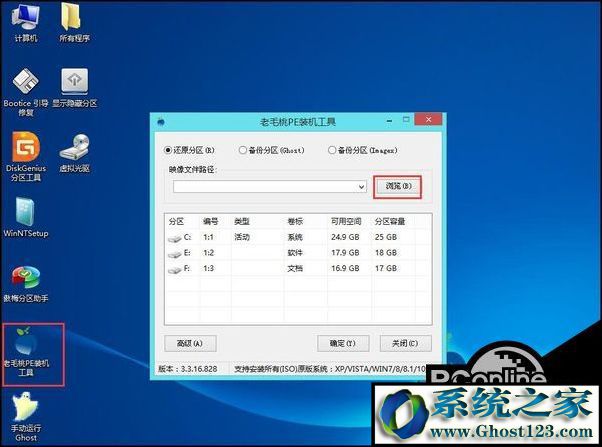This screenshot has width=602, height=447.
Task: Select the 还原分区 (R) radio option
Action: 189,150
